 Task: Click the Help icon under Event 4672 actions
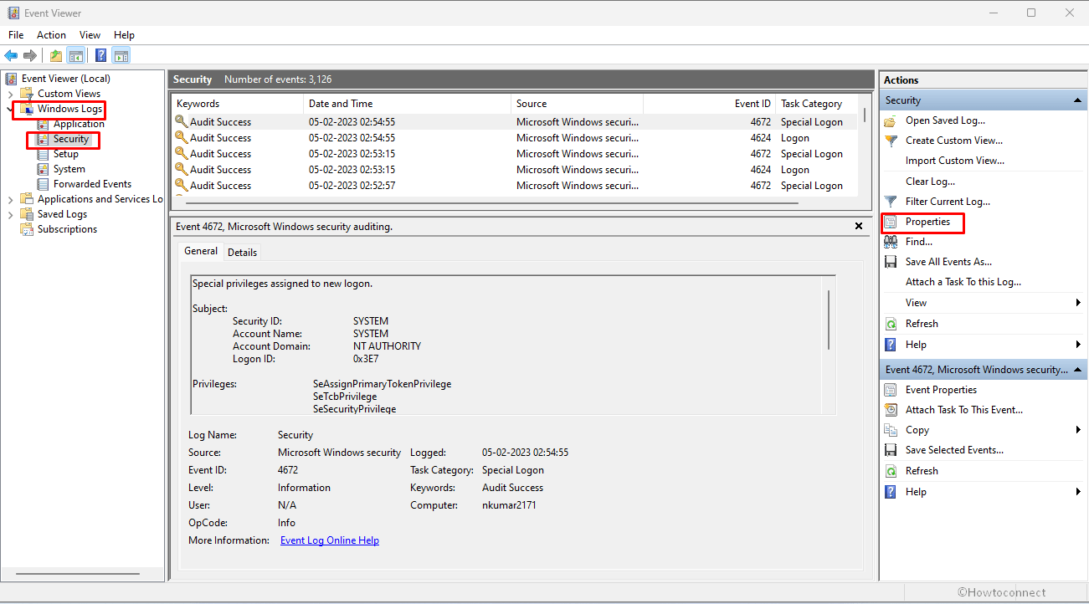coord(890,492)
